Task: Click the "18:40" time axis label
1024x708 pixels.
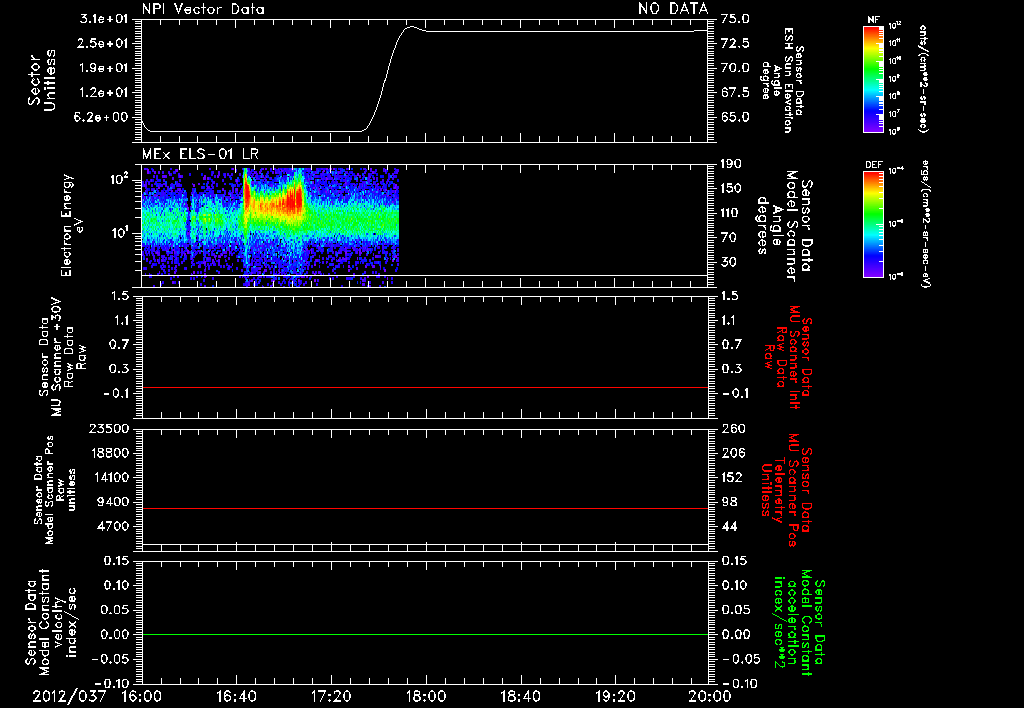Action: [520, 696]
